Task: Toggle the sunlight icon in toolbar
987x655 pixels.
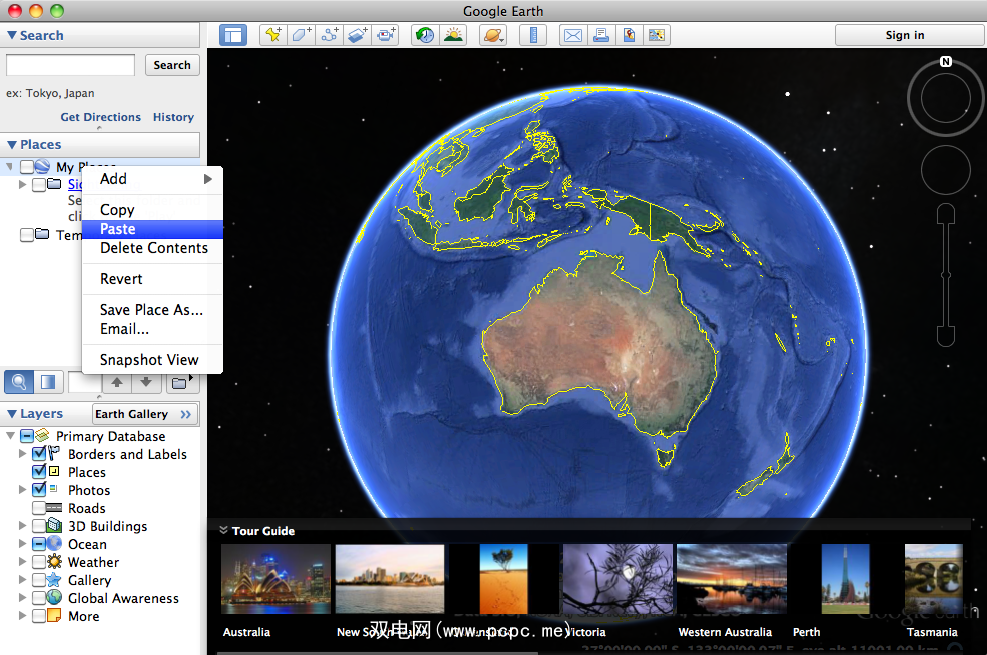Action: point(454,35)
